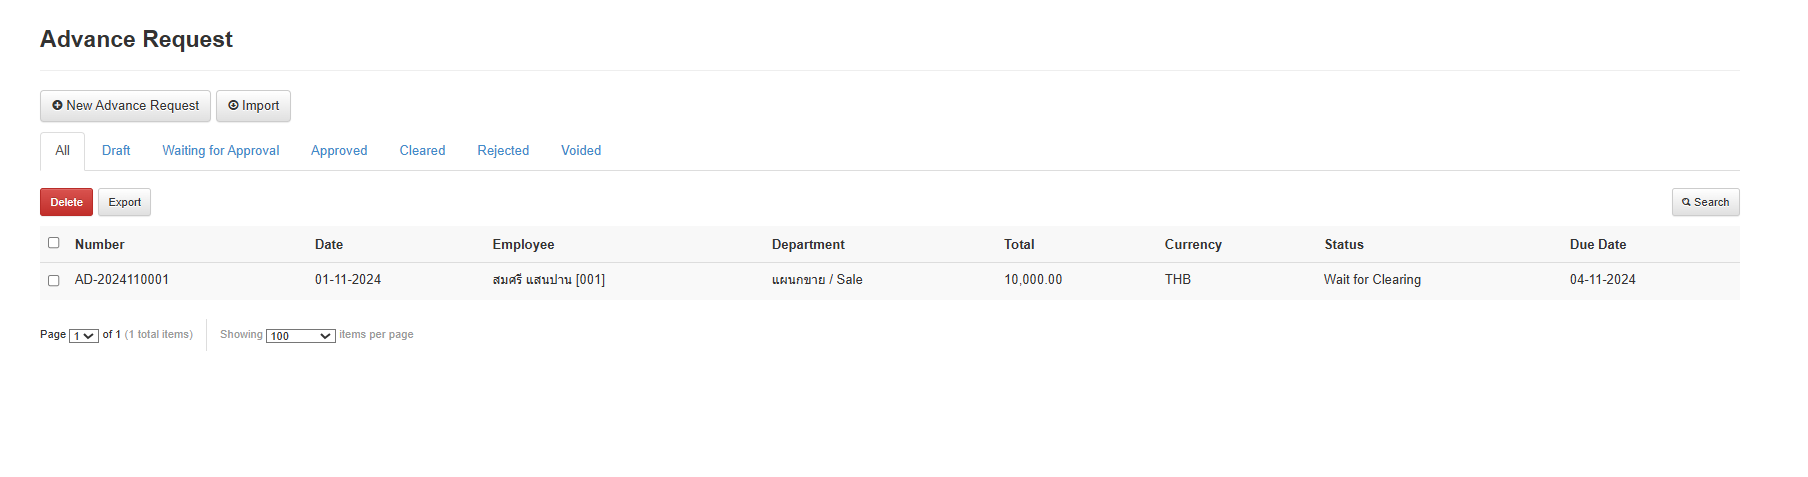Viewport: 1808px width, 477px height.
Task: Select the All tab
Action: (x=63, y=151)
